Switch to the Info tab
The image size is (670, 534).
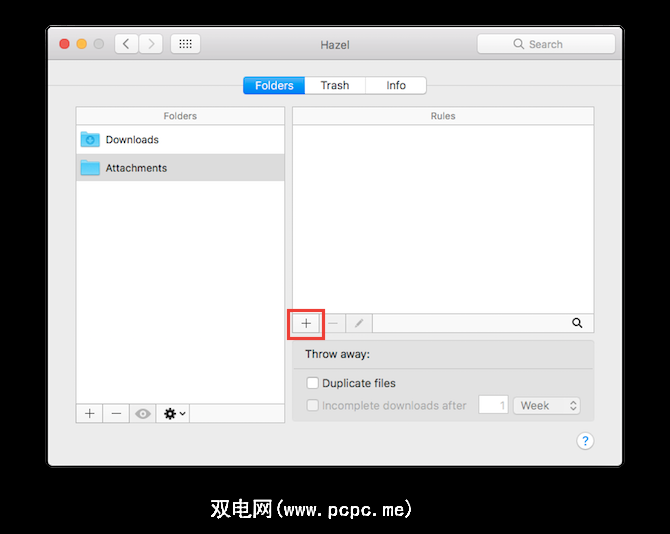coord(396,85)
